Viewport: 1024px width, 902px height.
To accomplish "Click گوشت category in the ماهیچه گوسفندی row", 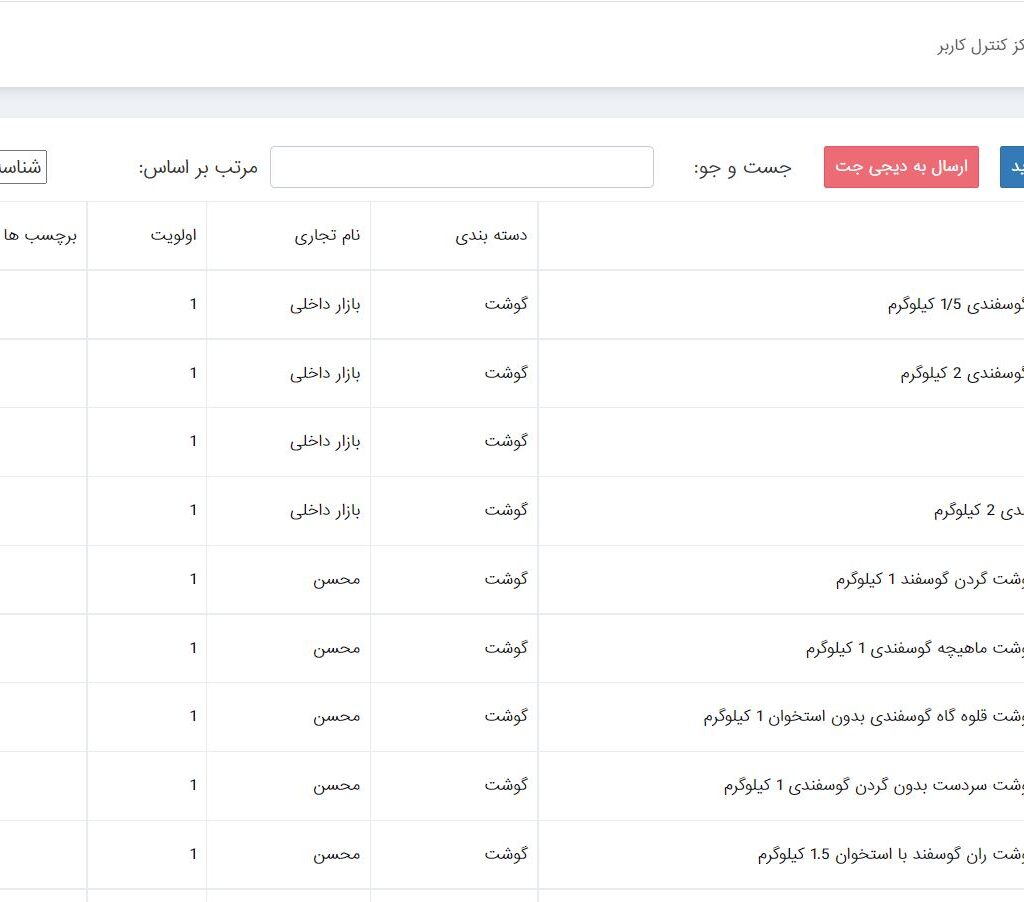I will [506, 649].
